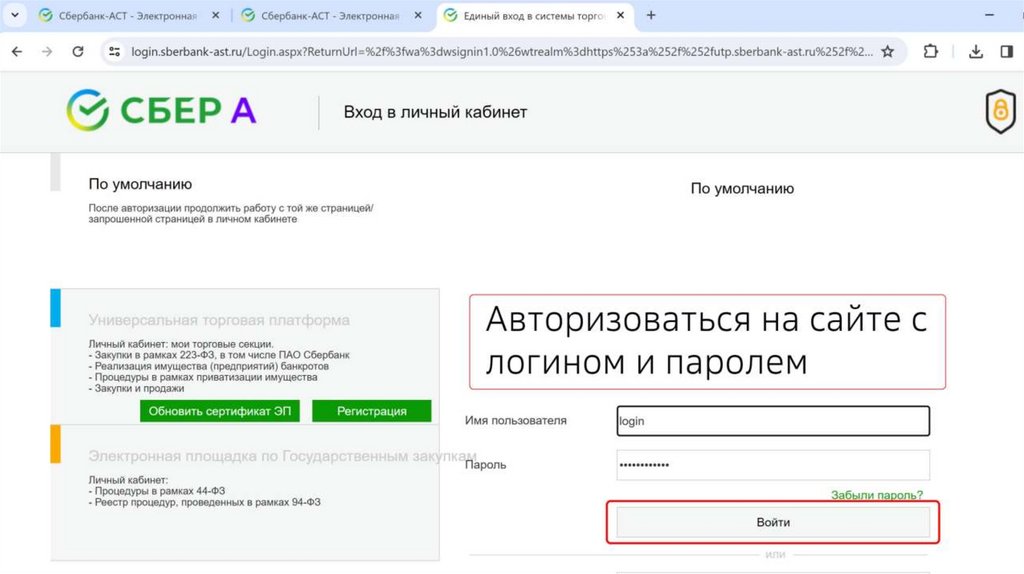Click into the Пароль field
The width and height of the screenshot is (1024, 574).
pyautogui.click(x=773, y=465)
